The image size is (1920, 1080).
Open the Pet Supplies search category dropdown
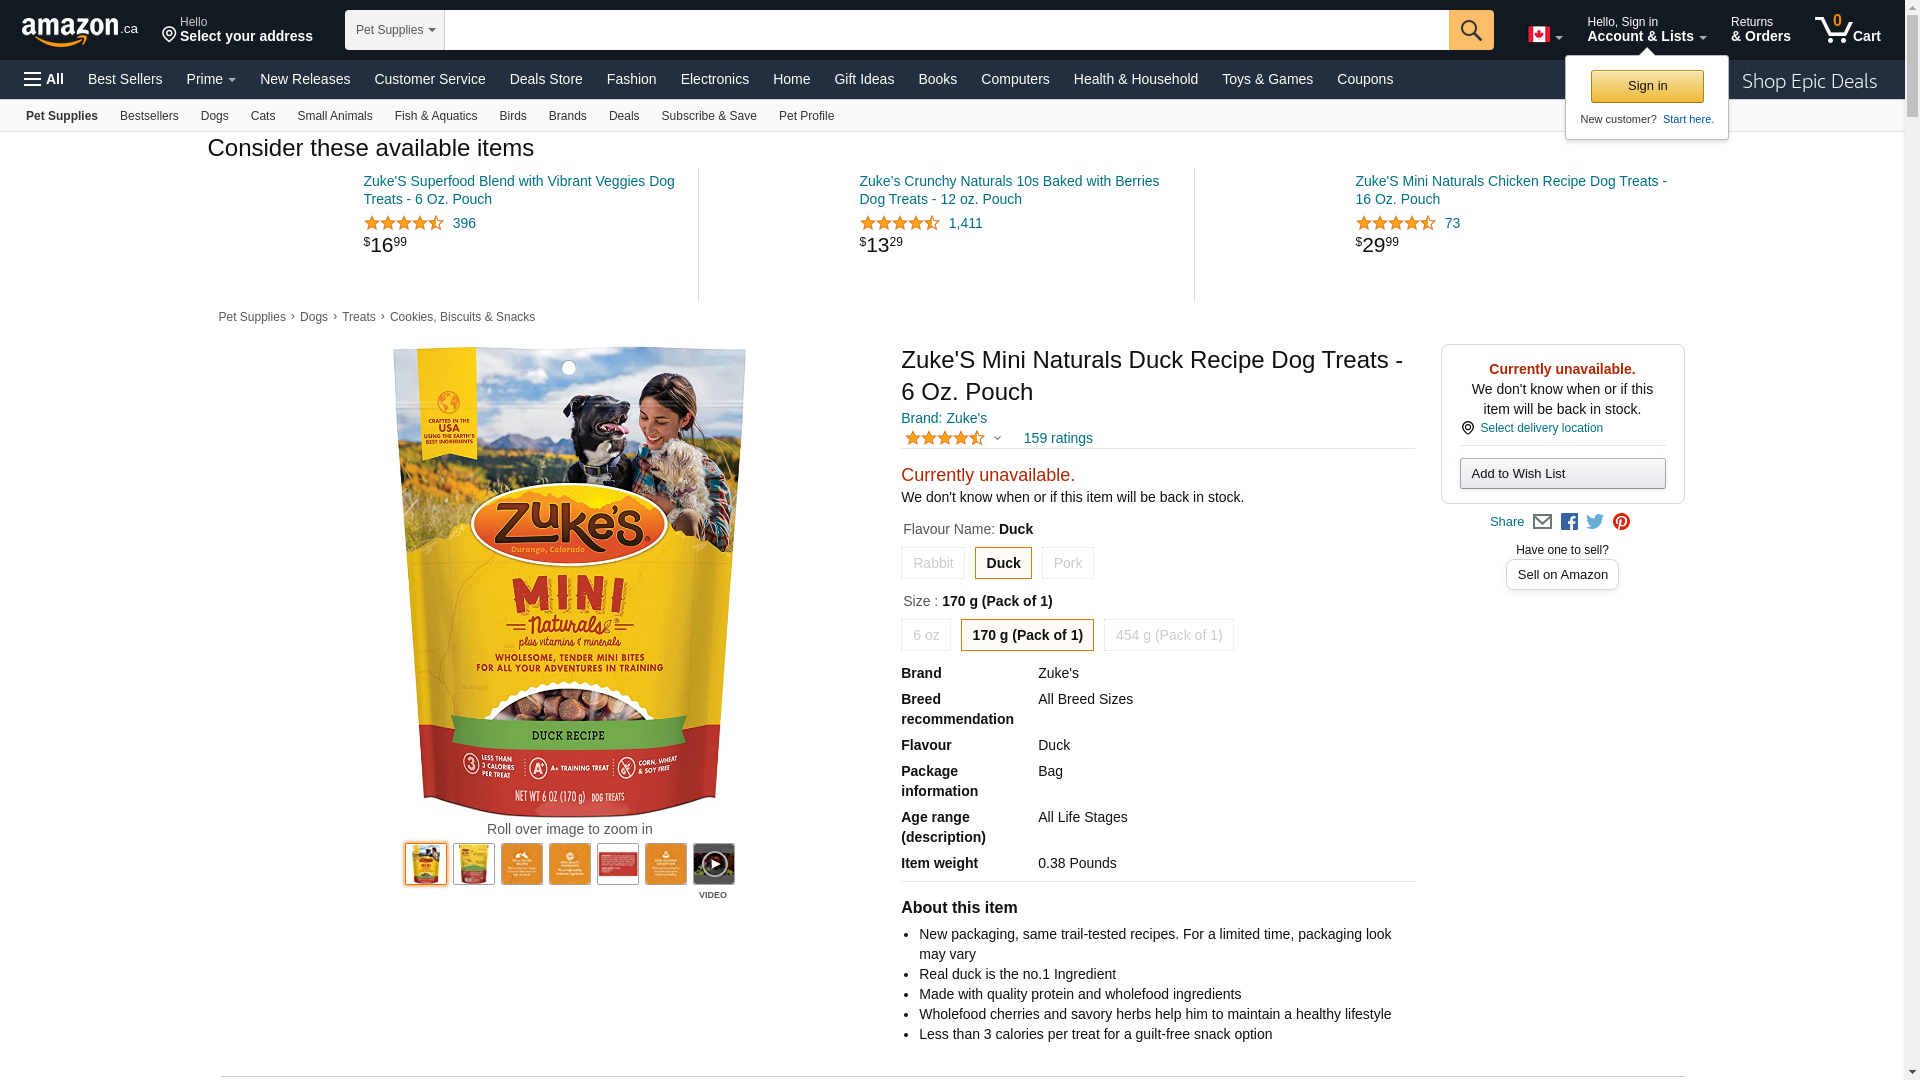tap(395, 30)
